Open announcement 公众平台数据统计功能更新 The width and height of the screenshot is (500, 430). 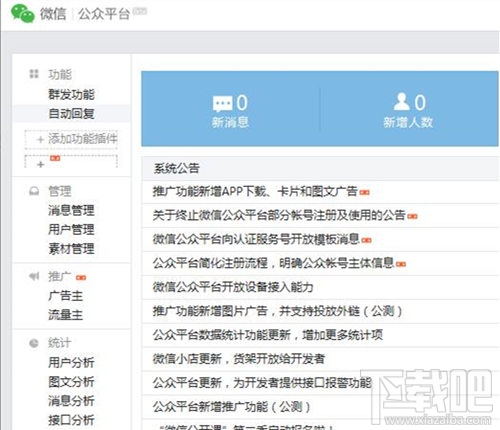point(268,335)
